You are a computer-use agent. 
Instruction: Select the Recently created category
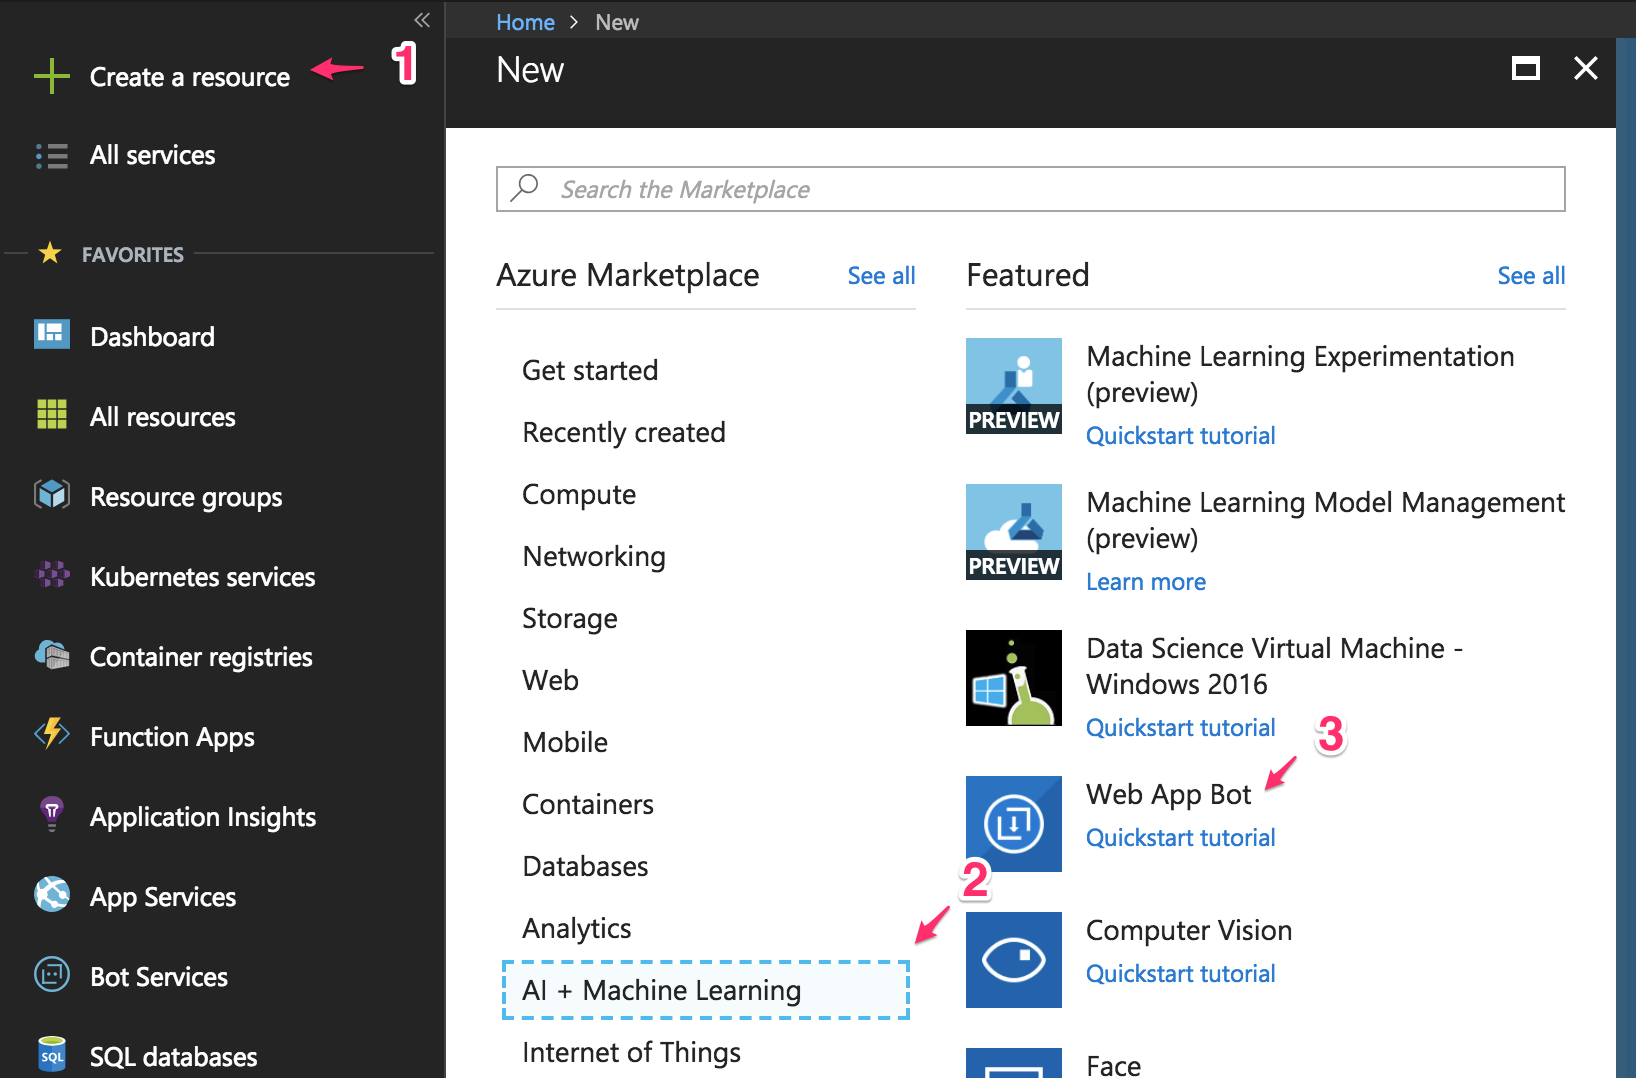pos(624,432)
